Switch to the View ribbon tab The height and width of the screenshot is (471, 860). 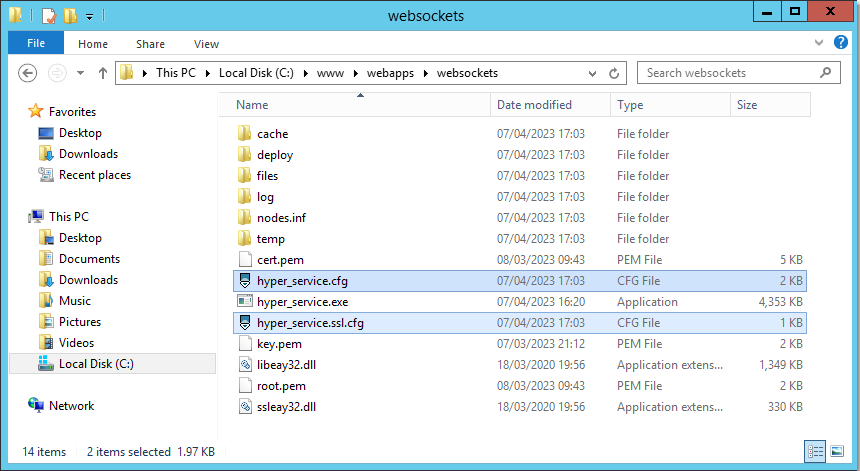206,44
